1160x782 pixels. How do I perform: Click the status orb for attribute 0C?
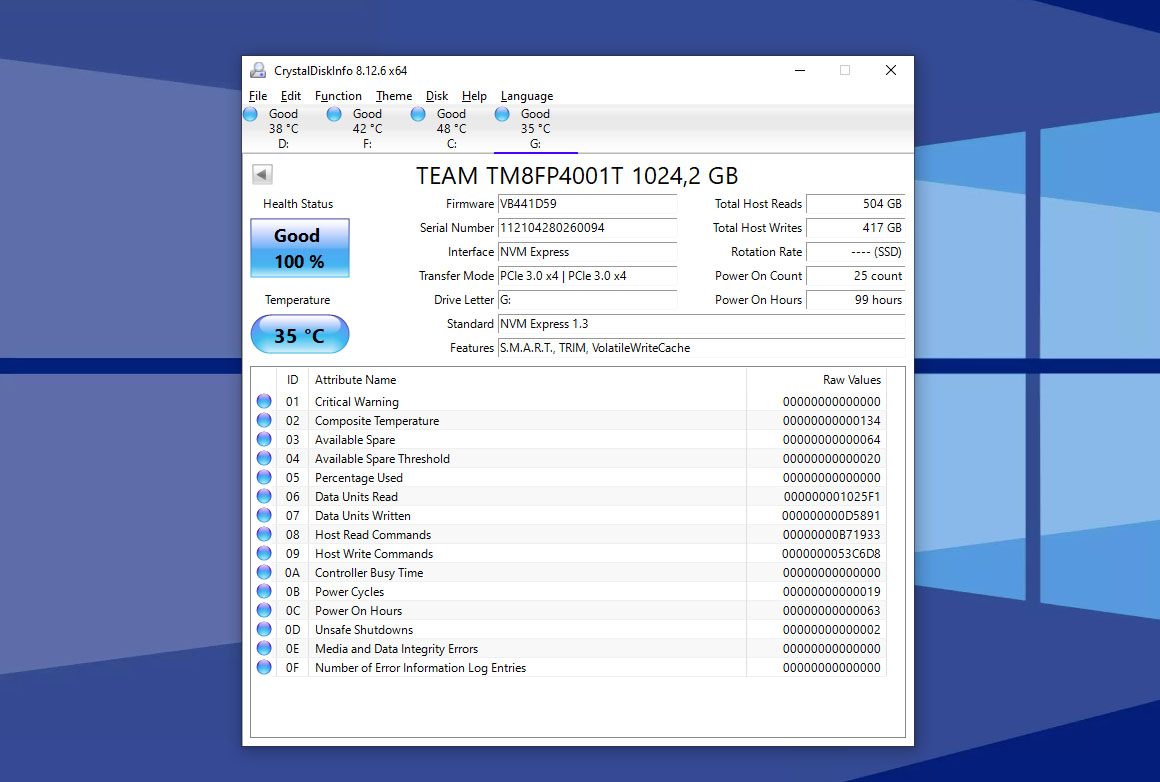(x=264, y=610)
